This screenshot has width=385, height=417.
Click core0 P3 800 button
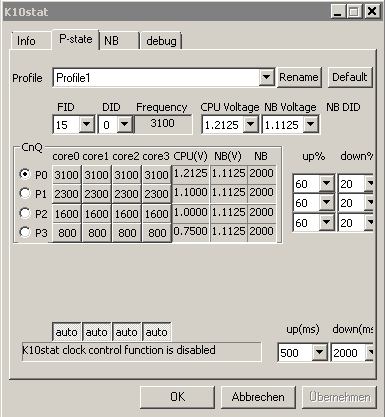(x=67, y=233)
